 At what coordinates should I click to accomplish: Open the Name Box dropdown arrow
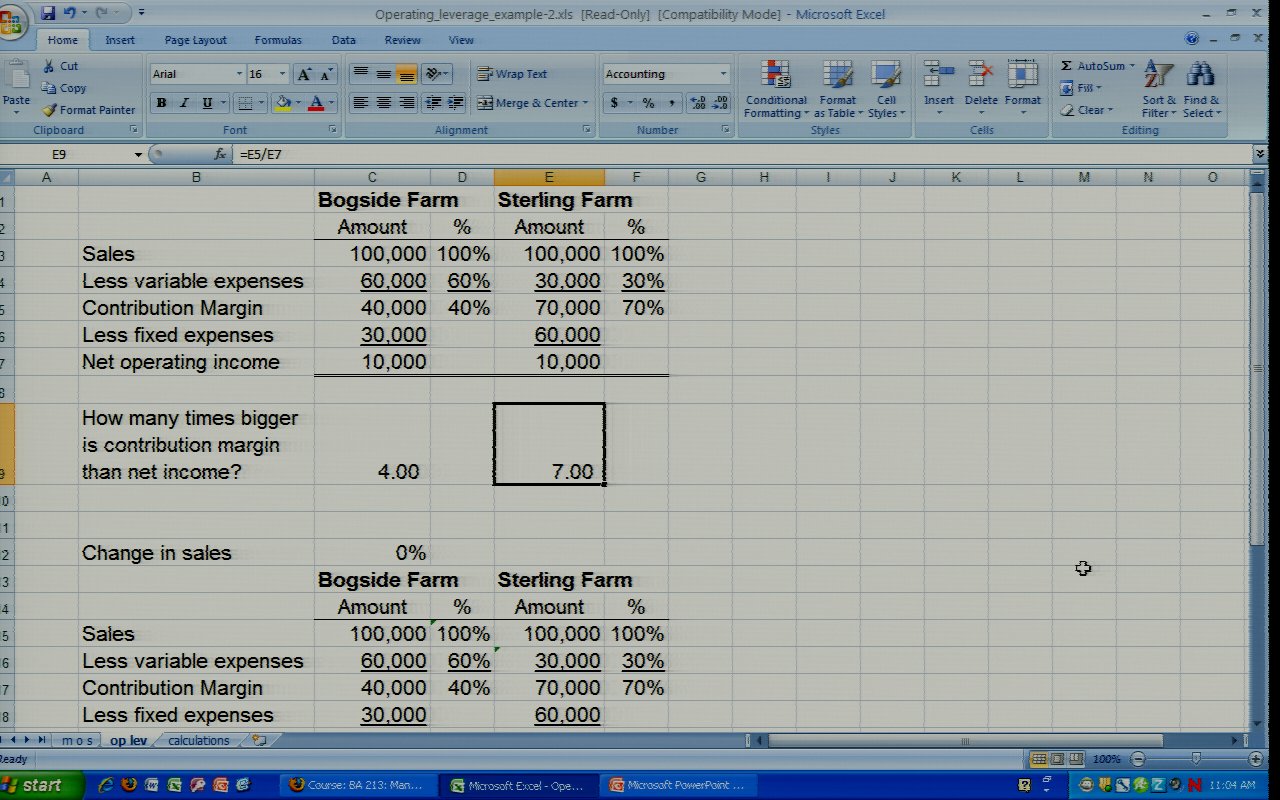tap(138, 155)
